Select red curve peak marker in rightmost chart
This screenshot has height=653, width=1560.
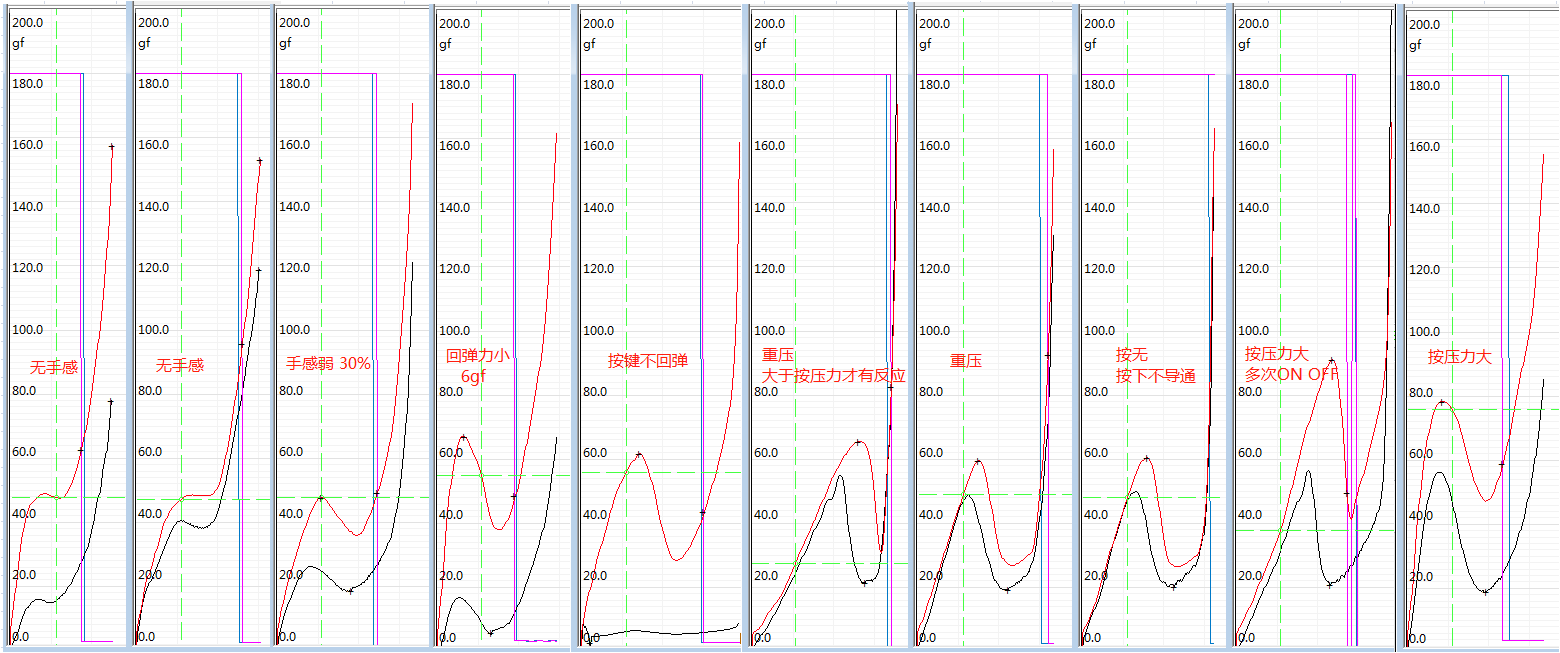click(1441, 402)
